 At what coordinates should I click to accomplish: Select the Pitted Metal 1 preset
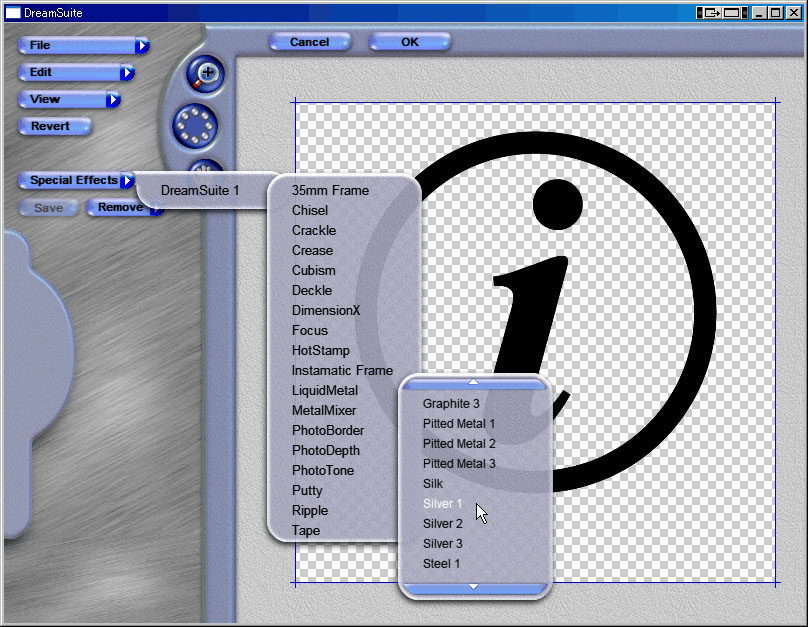[459, 424]
